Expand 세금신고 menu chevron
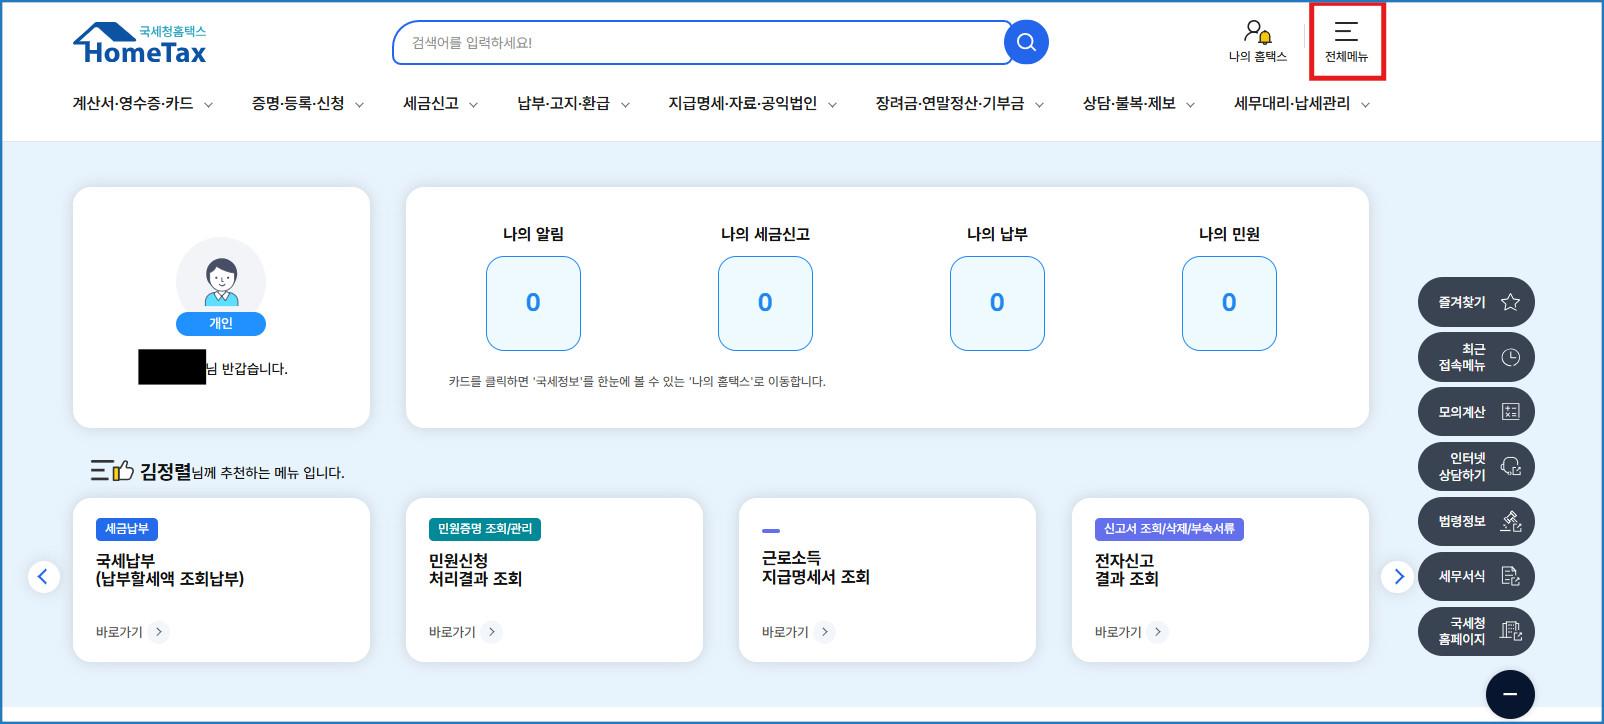1604x724 pixels. click(x=473, y=104)
